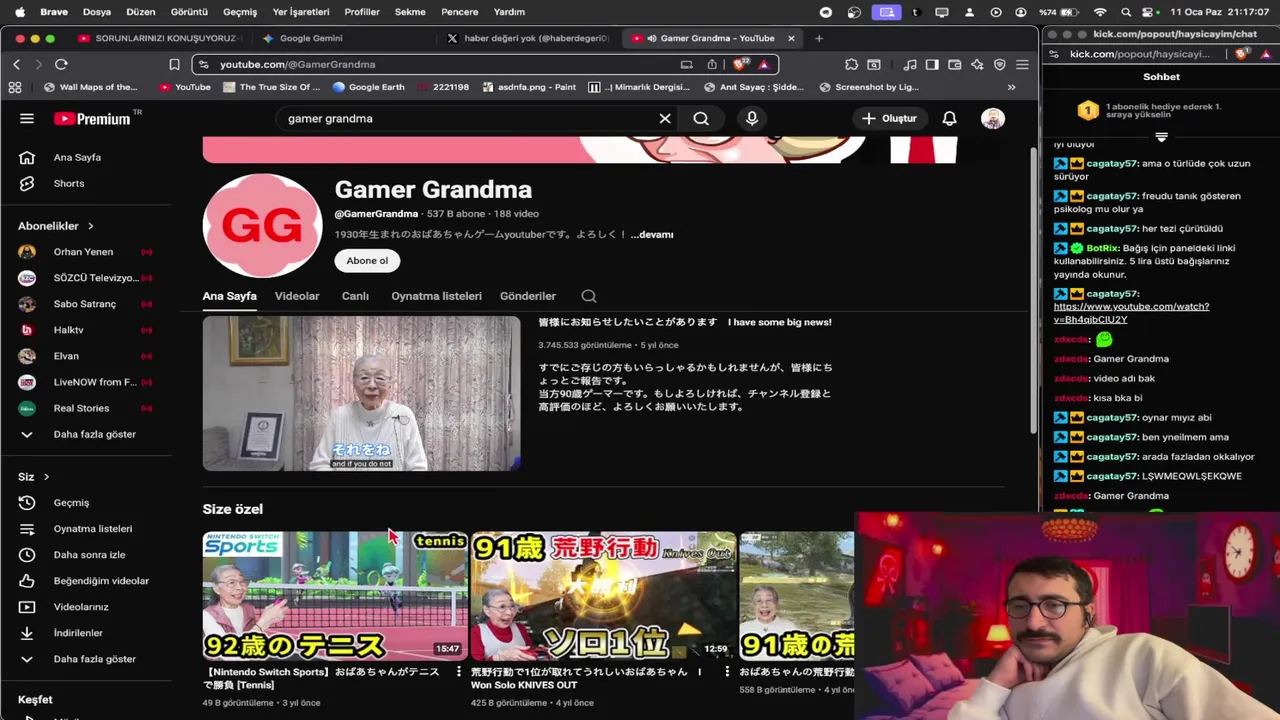The image size is (1280, 720).
Task: Clear the search box with X
Action: point(665,118)
